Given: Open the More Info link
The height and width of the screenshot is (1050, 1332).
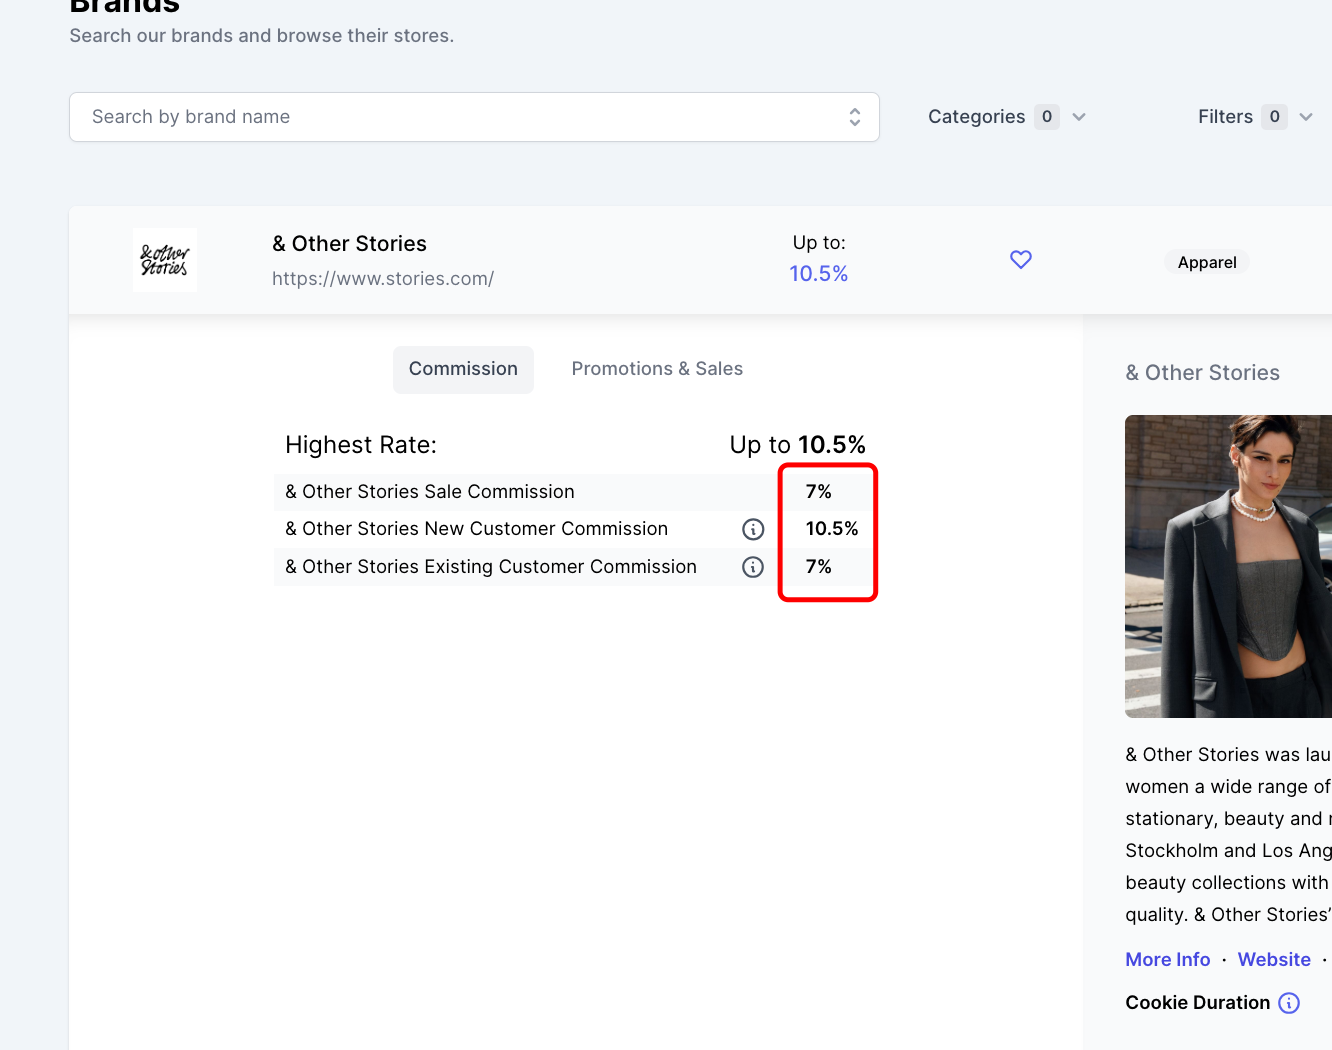Looking at the screenshot, I should 1167,959.
